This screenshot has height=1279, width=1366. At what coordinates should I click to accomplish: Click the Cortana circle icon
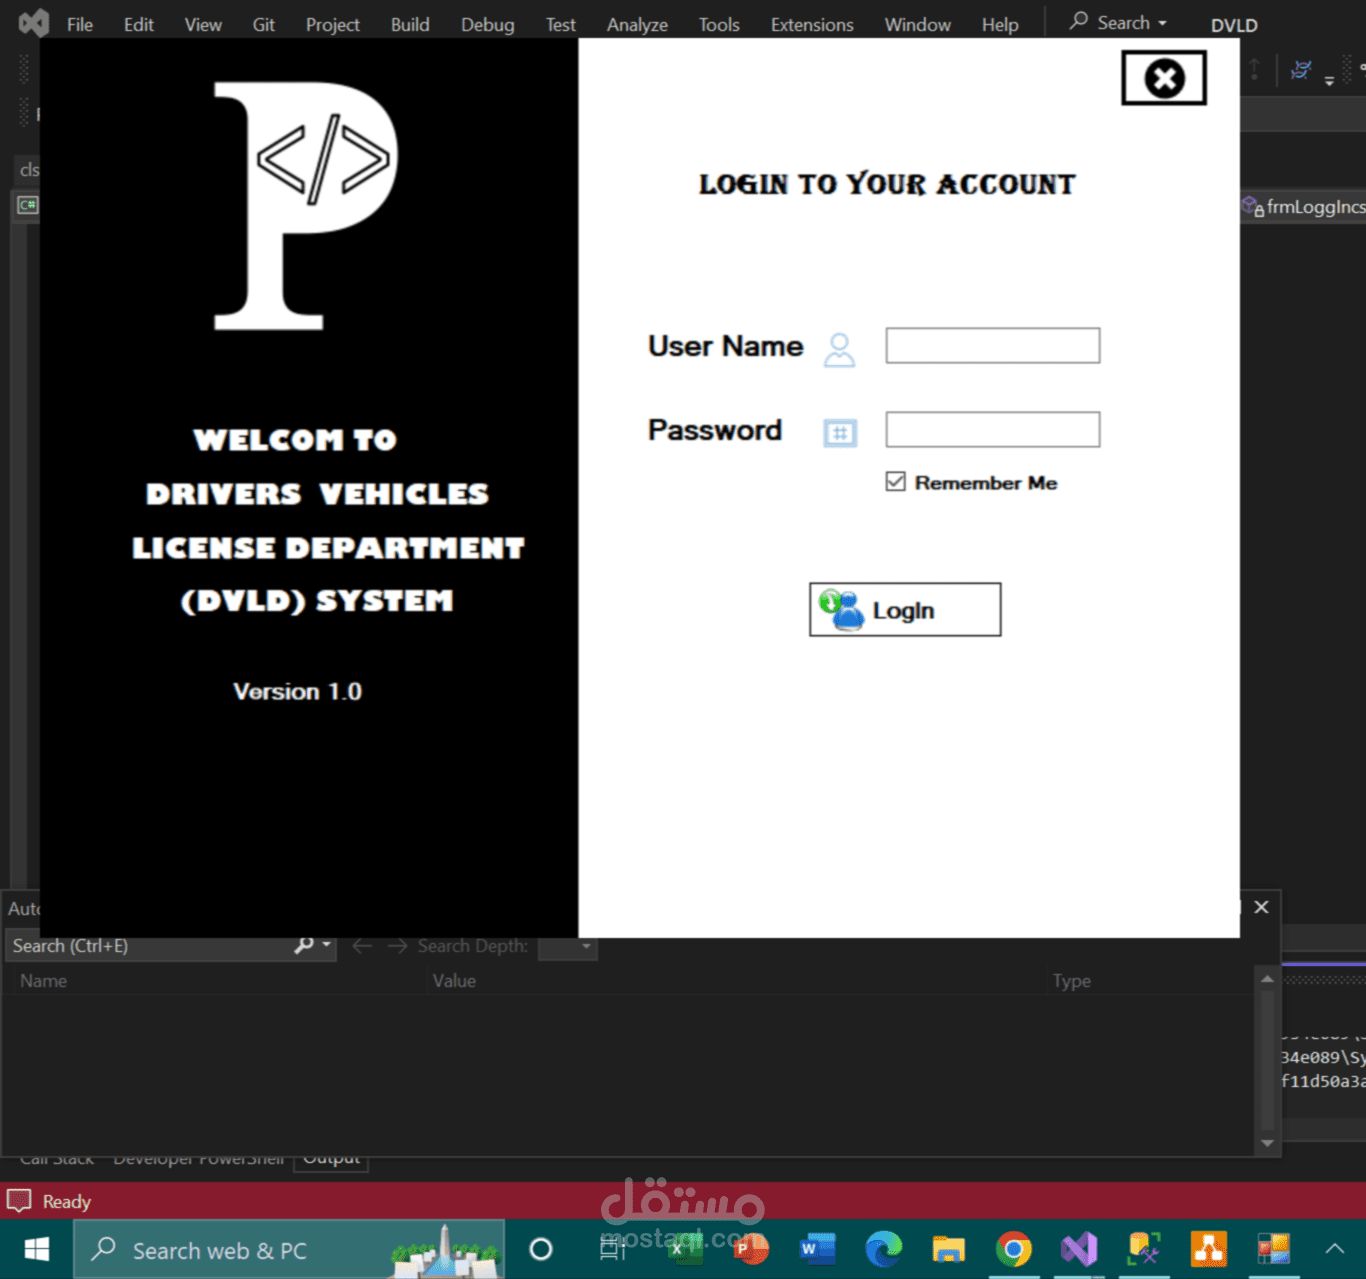coord(541,1249)
